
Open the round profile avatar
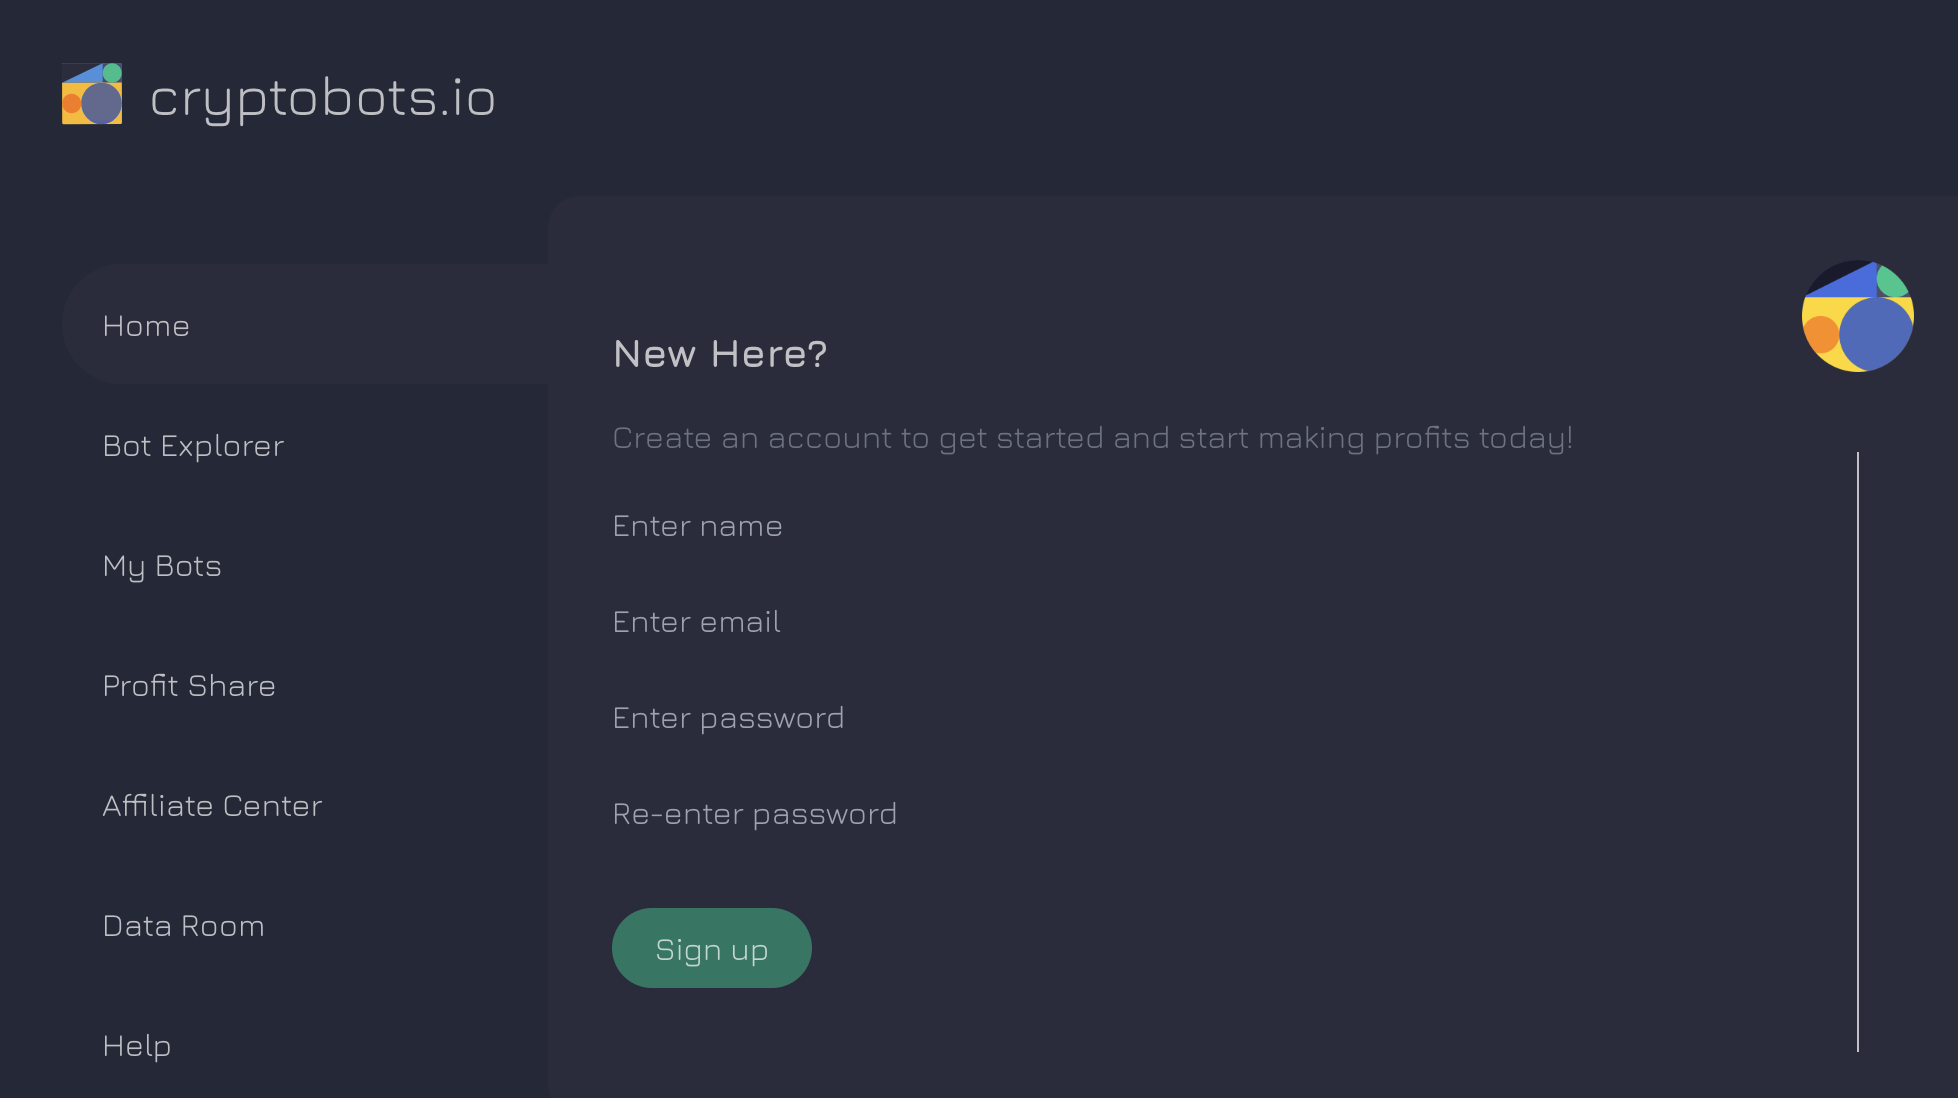pos(1857,316)
